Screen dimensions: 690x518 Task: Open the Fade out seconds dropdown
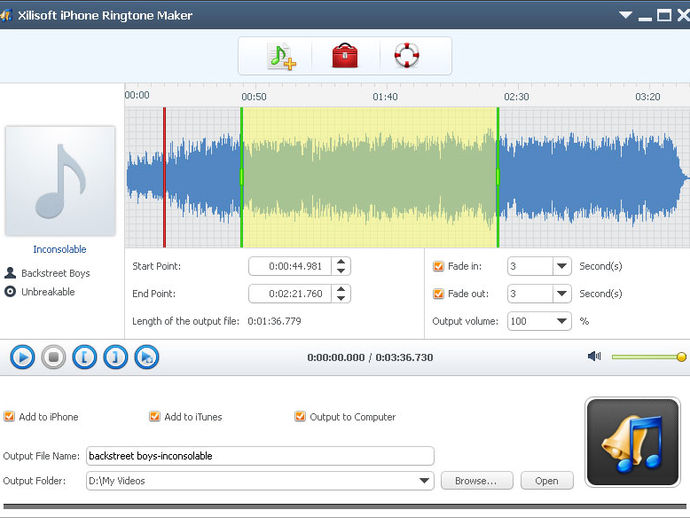click(x=562, y=294)
